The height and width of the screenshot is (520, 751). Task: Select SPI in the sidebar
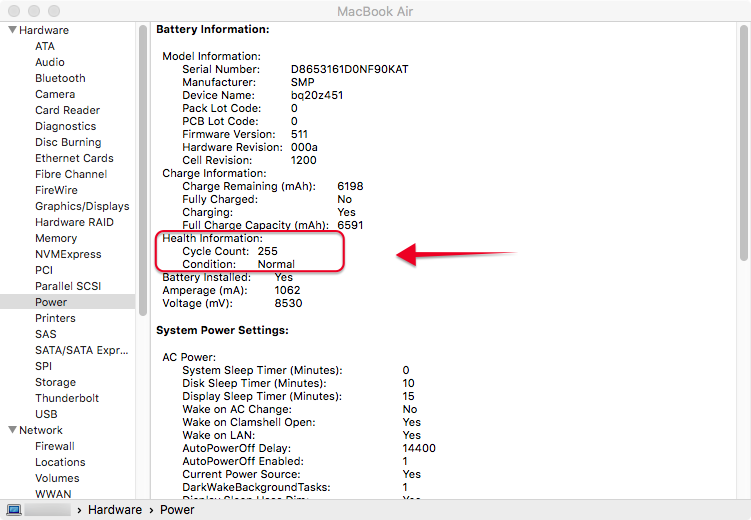[43, 366]
